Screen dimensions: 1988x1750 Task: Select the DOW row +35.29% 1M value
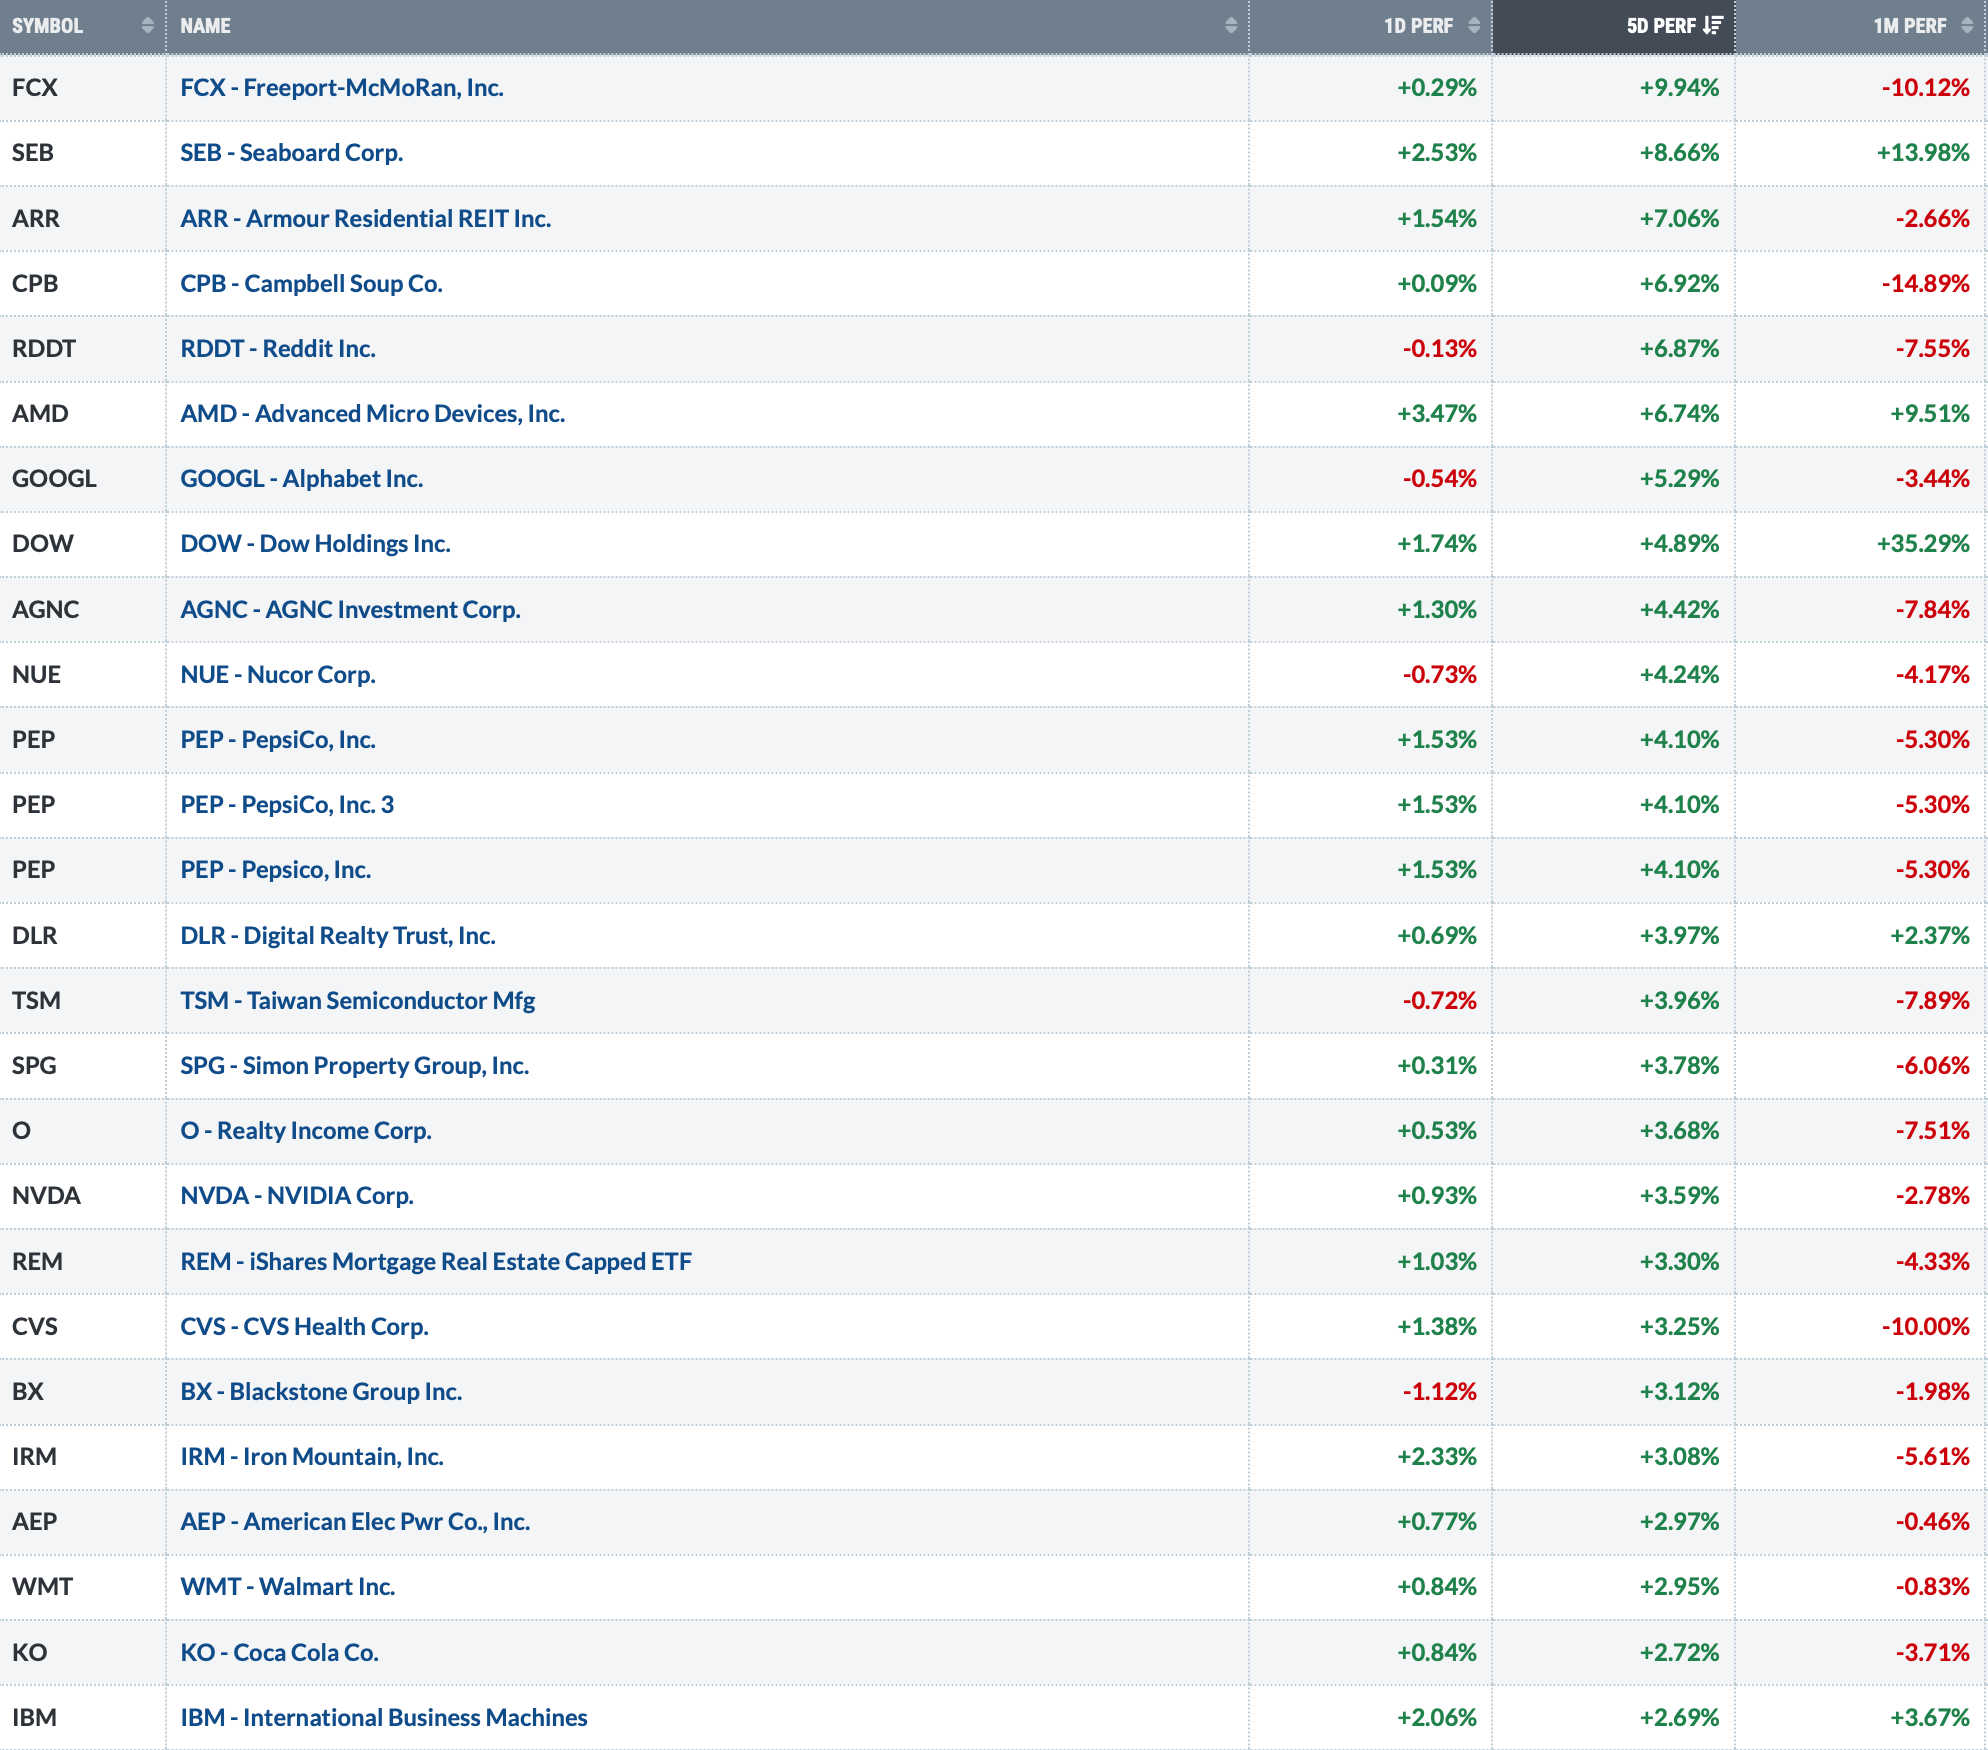pyautogui.click(x=1922, y=544)
